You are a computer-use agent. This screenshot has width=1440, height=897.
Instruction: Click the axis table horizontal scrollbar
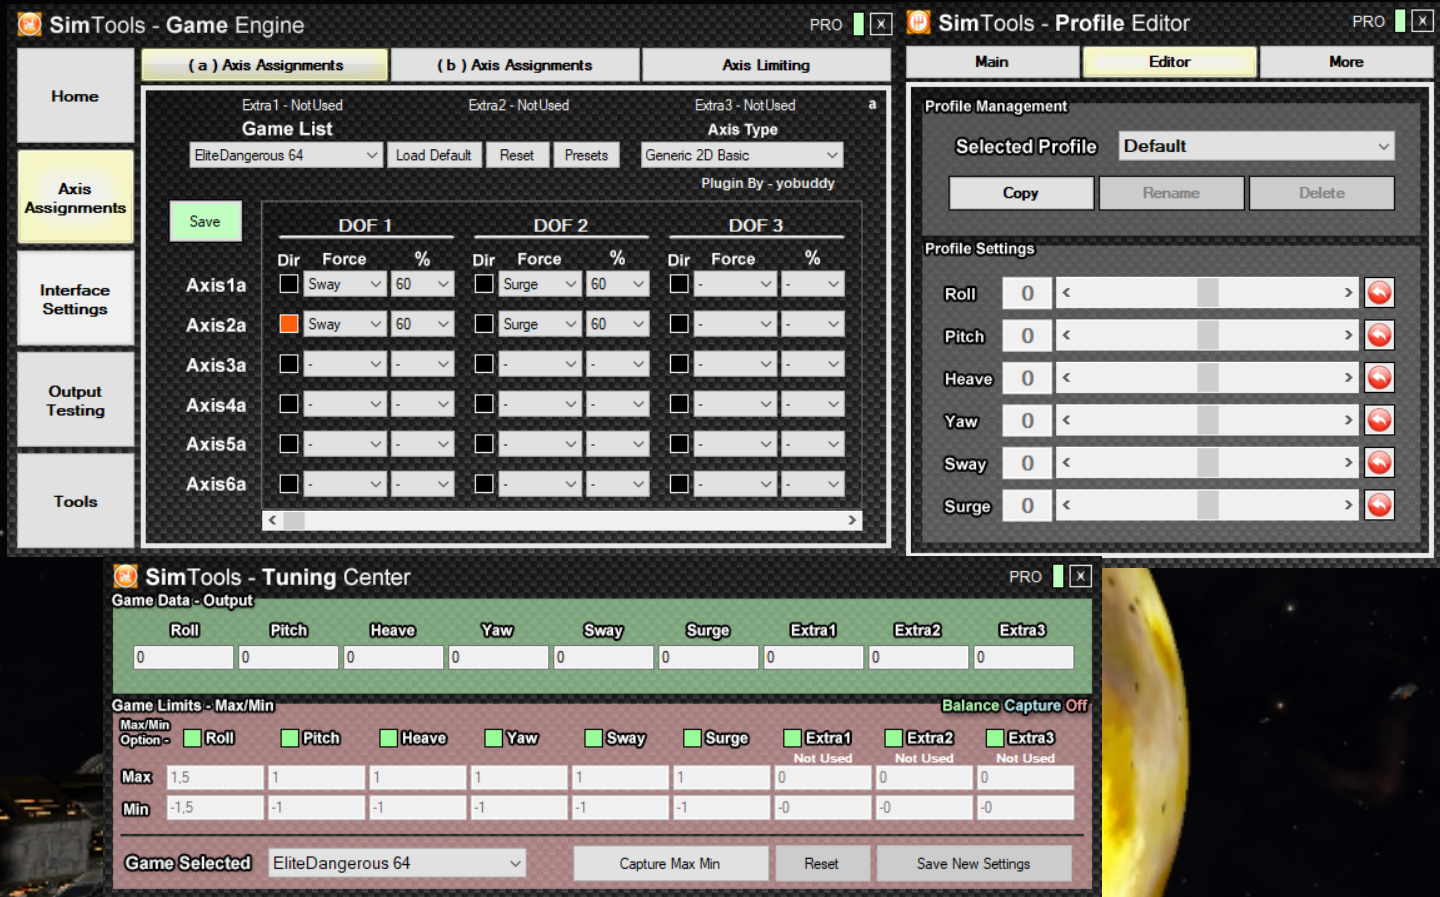562,520
